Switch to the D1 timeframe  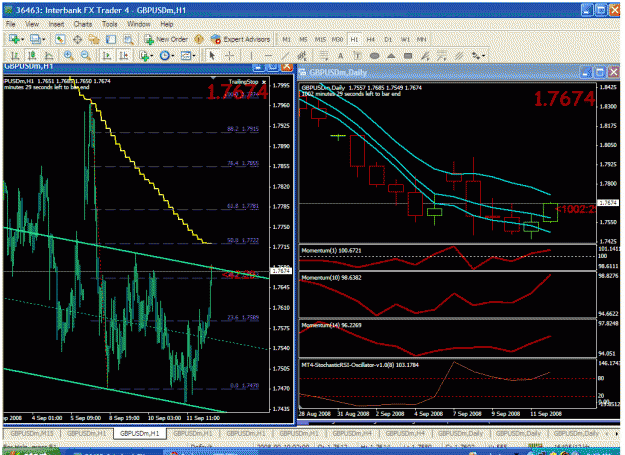click(x=388, y=39)
